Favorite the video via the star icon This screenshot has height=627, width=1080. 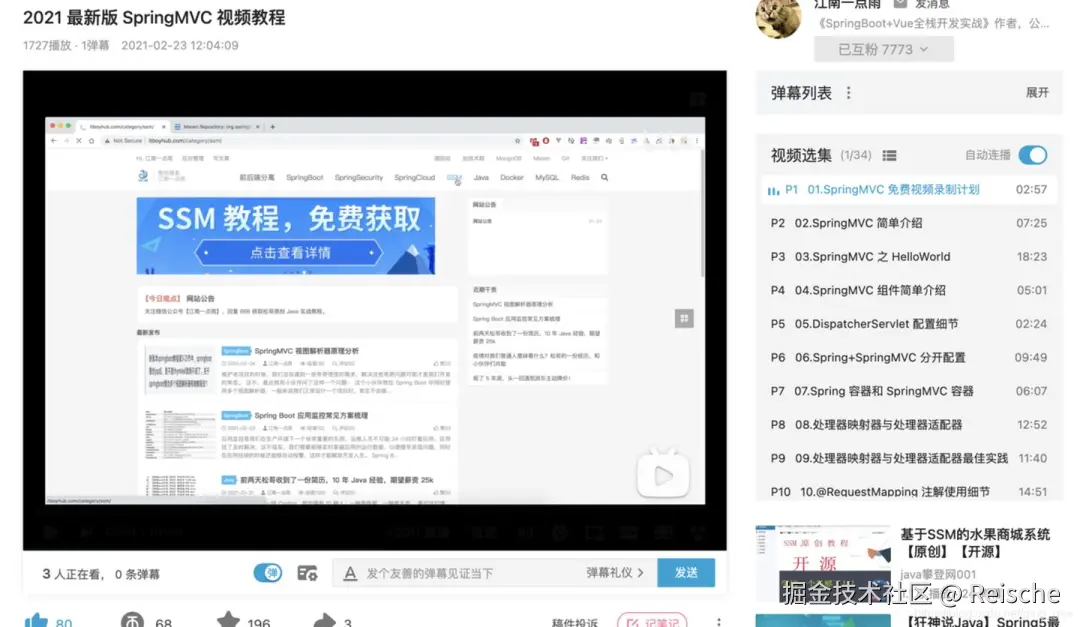coord(228,620)
